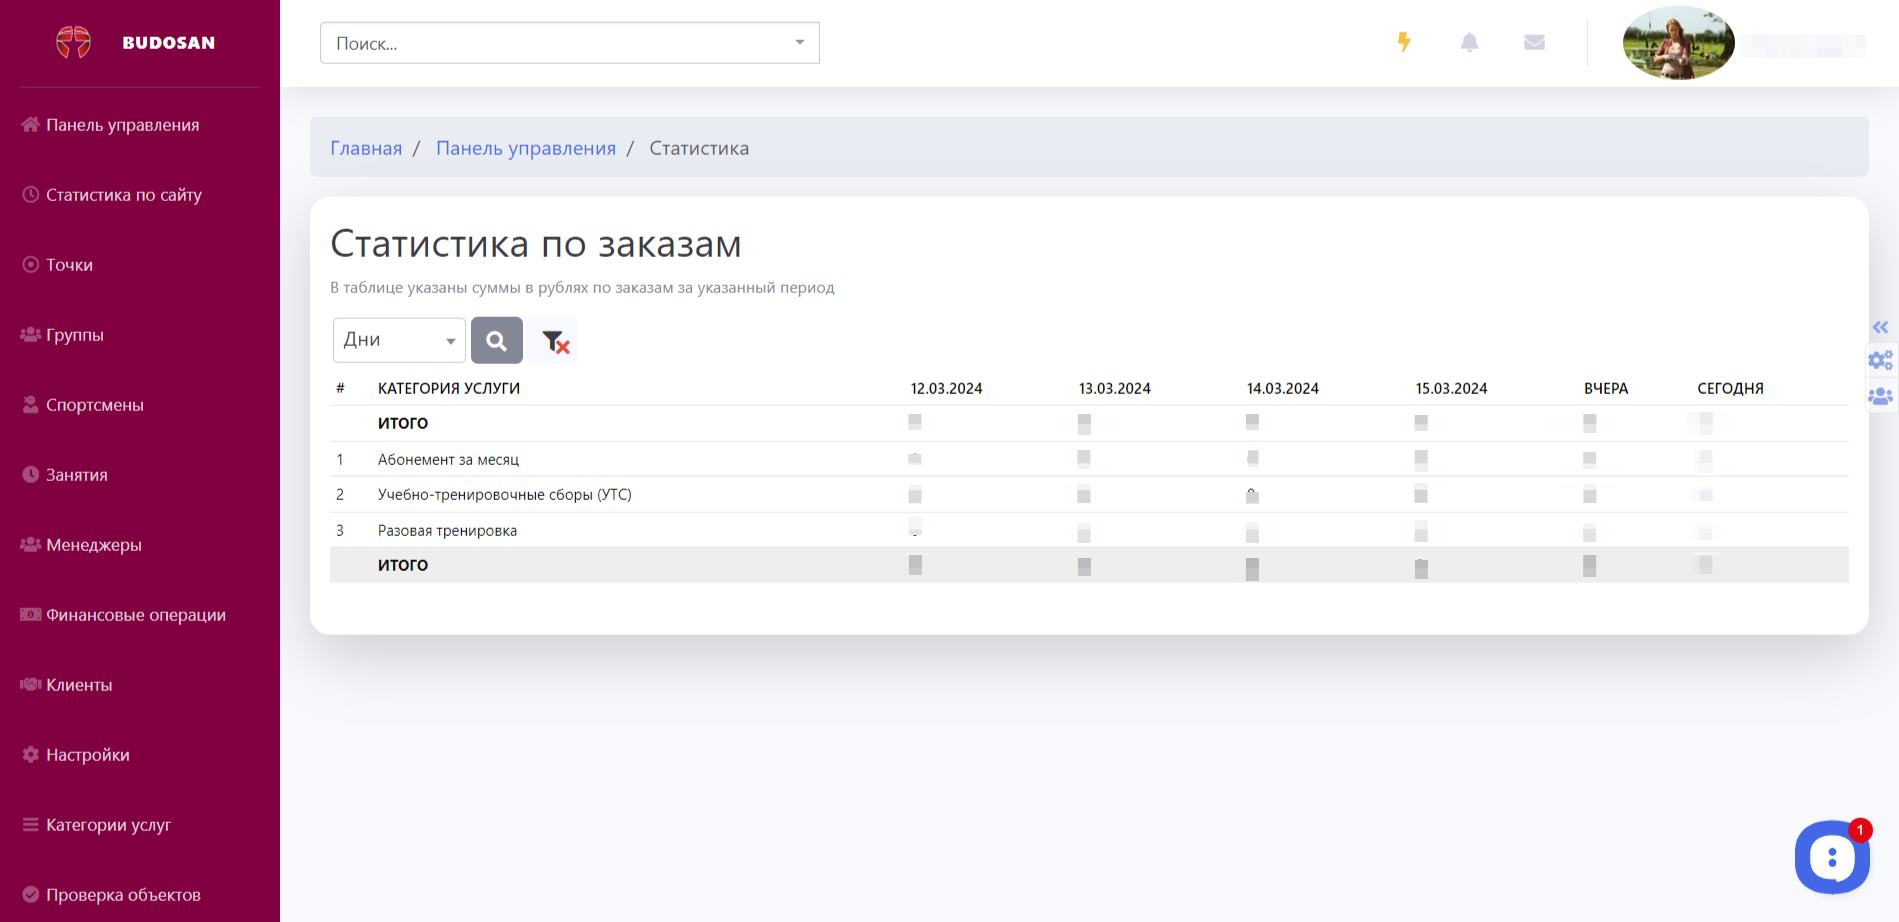Click the lightning bolt icon in header
The width and height of the screenshot is (1899, 922).
point(1404,42)
